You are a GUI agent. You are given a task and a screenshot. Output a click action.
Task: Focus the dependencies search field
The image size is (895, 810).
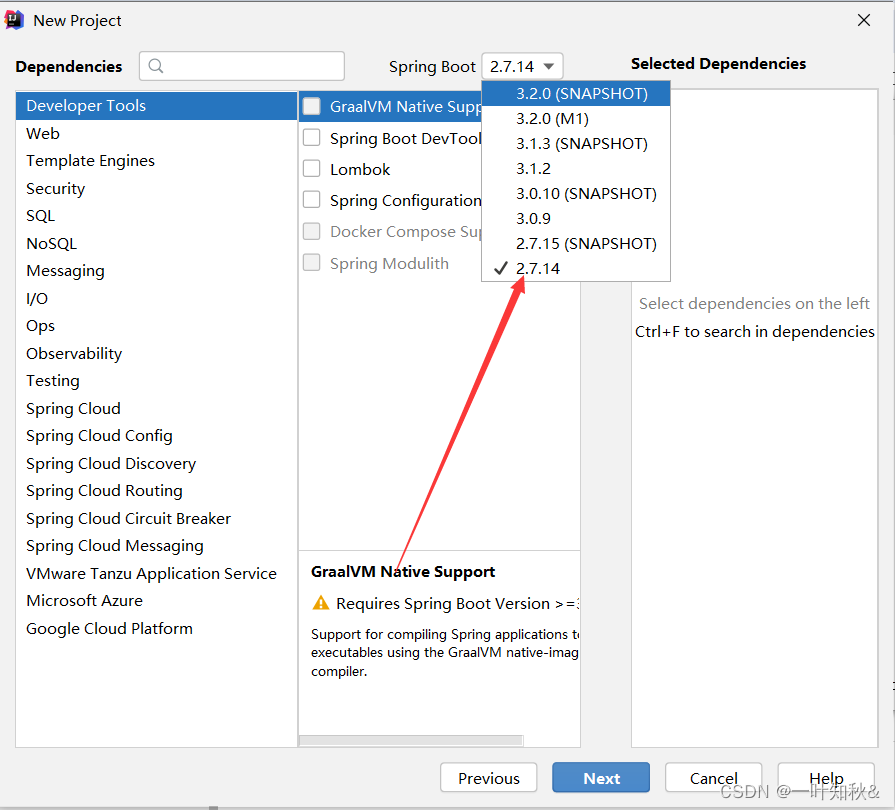click(x=242, y=66)
